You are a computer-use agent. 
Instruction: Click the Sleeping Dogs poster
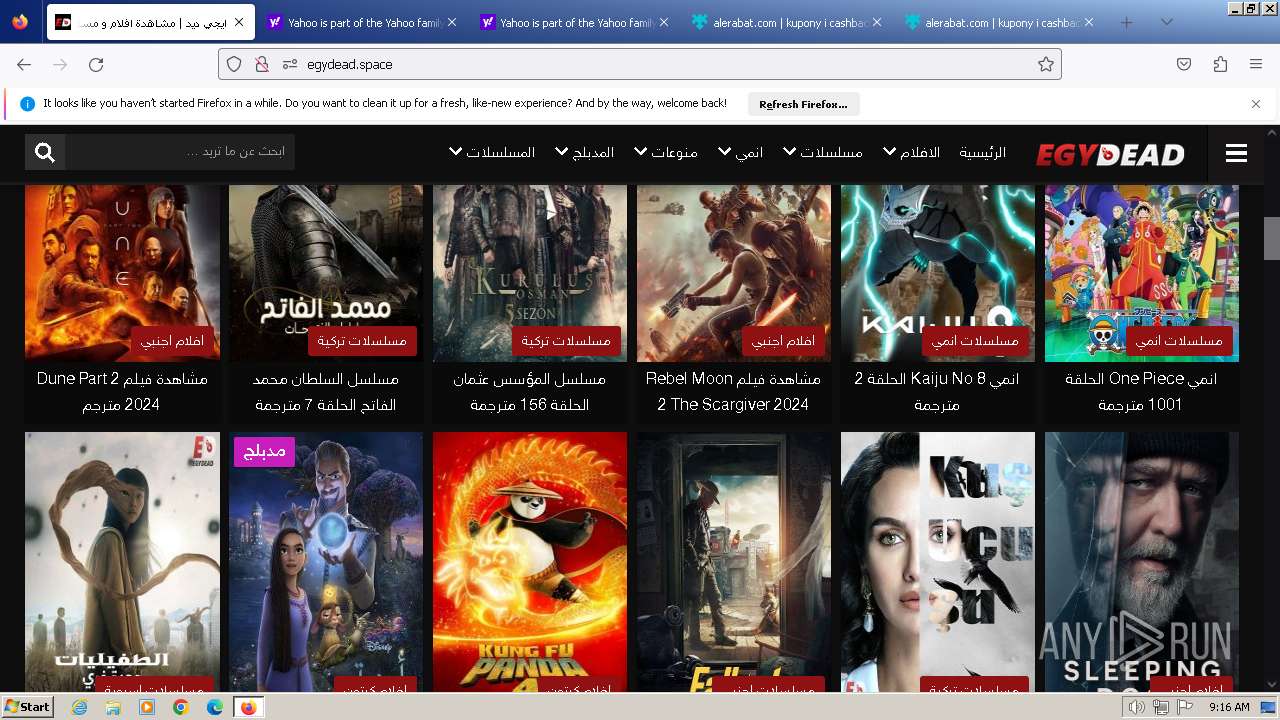(1142, 561)
